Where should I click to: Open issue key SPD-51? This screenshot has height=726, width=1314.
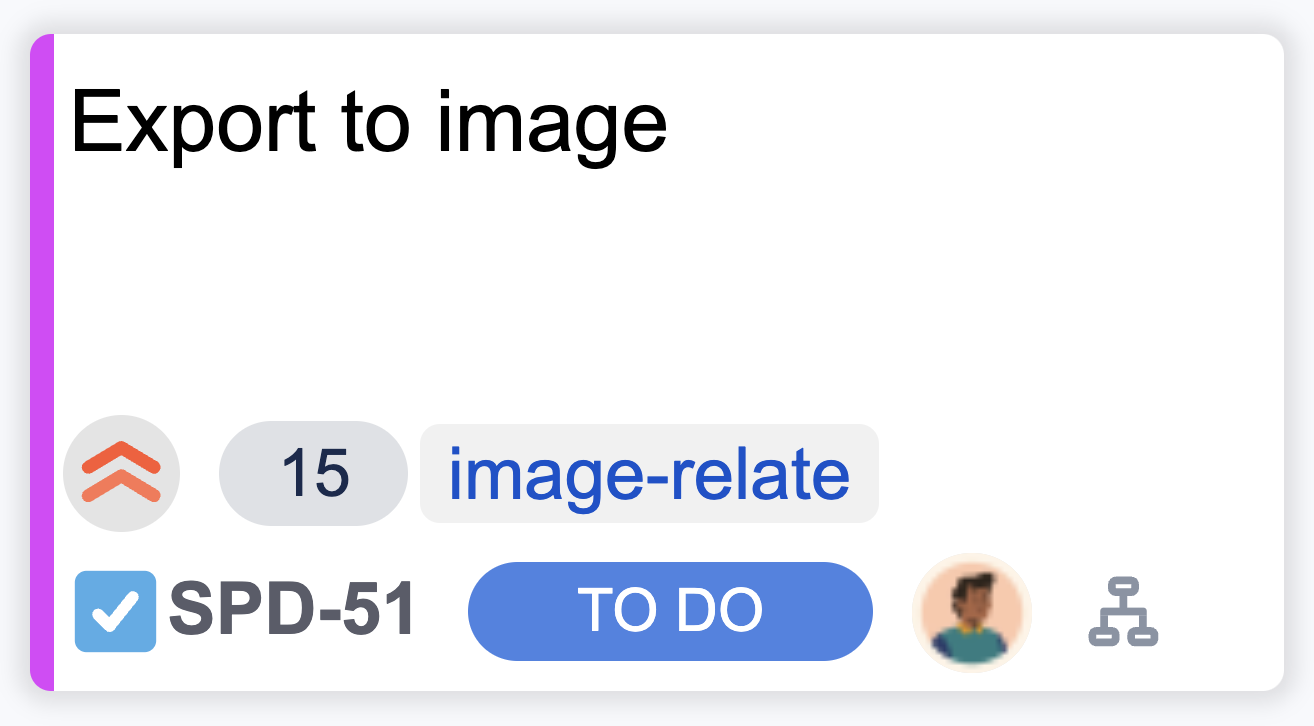coord(292,611)
